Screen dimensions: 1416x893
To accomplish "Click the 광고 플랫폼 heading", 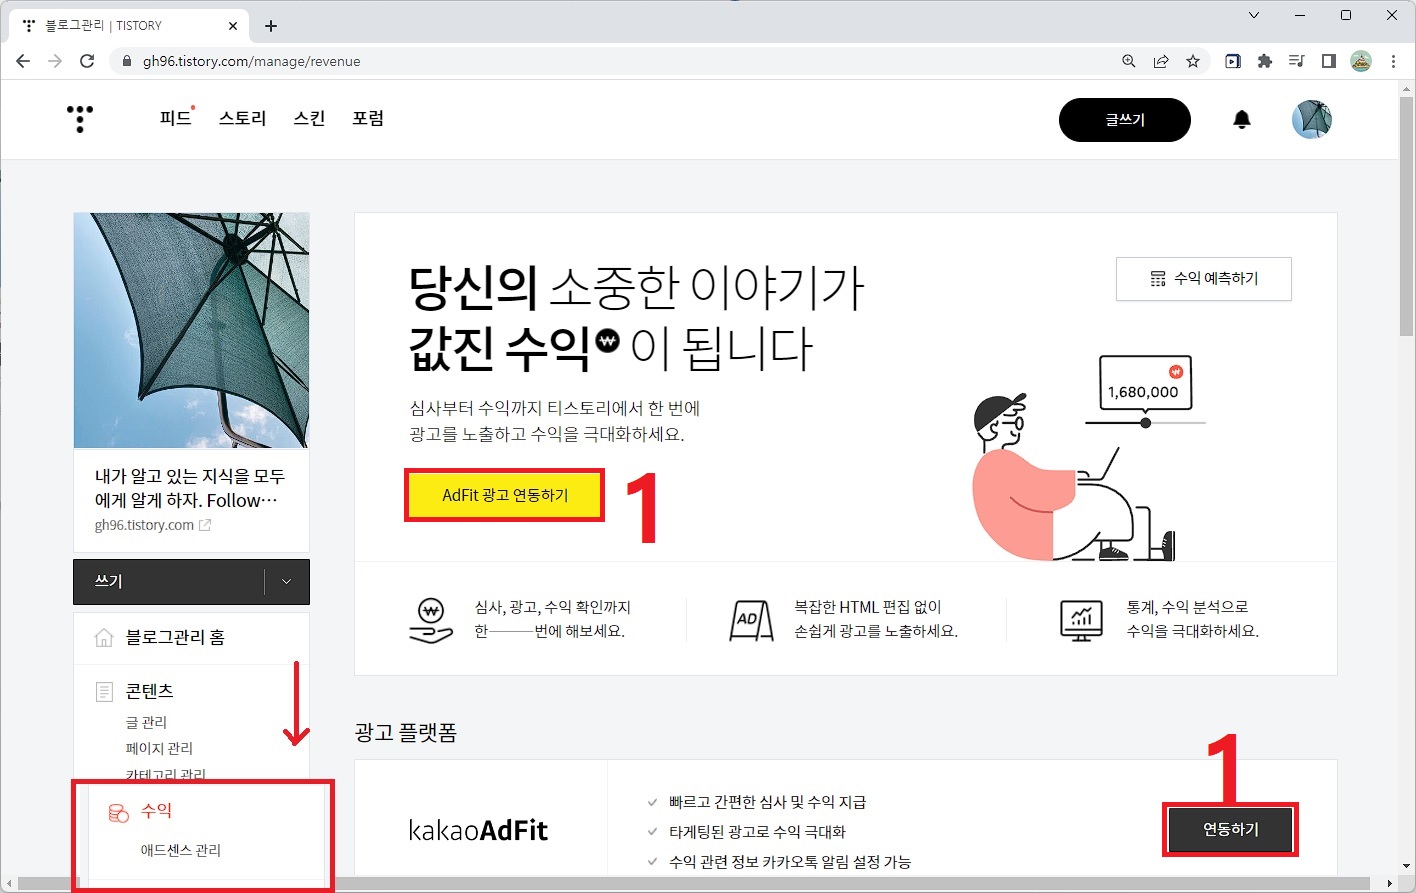I will coord(405,733).
